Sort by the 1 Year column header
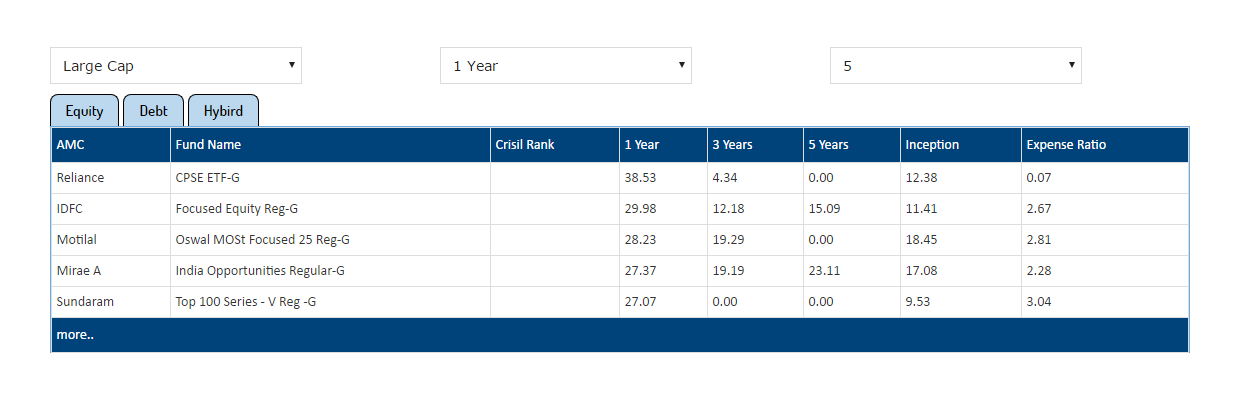1239x406 pixels. tap(642, 145)
